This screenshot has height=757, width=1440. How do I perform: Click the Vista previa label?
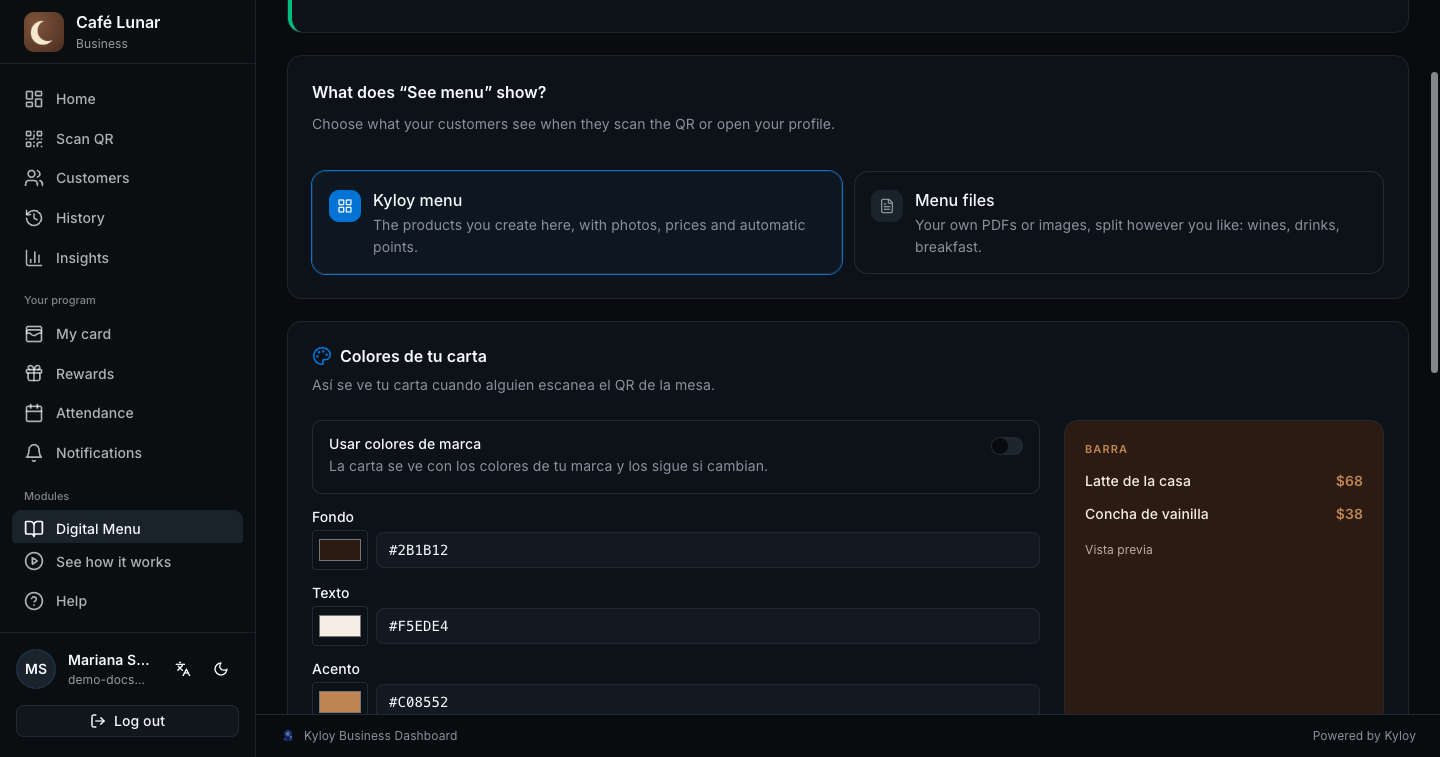tap(1119, 550)
